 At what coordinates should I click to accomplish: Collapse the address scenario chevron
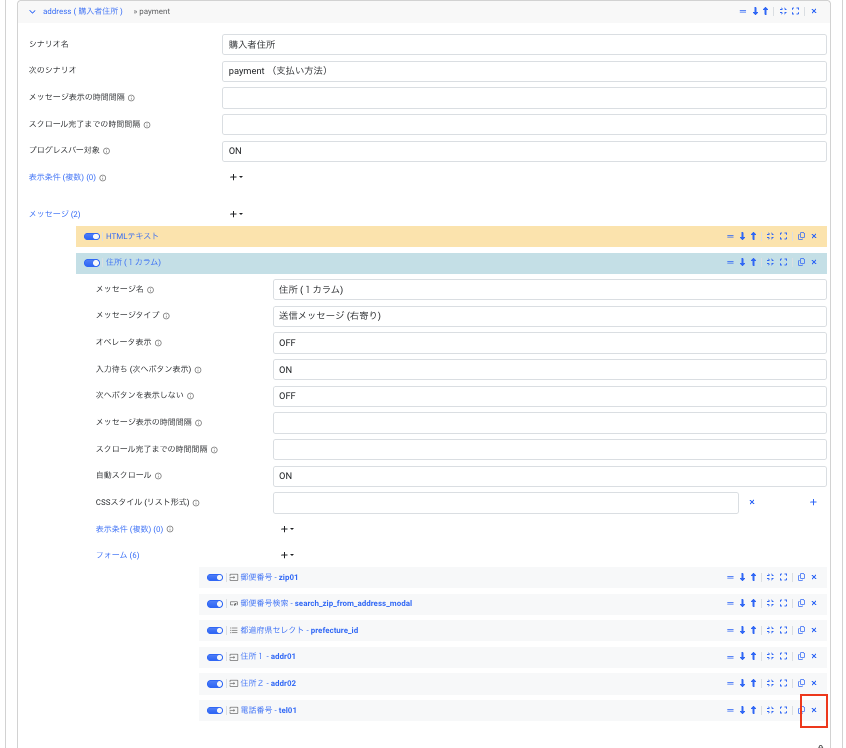(32, 11)
